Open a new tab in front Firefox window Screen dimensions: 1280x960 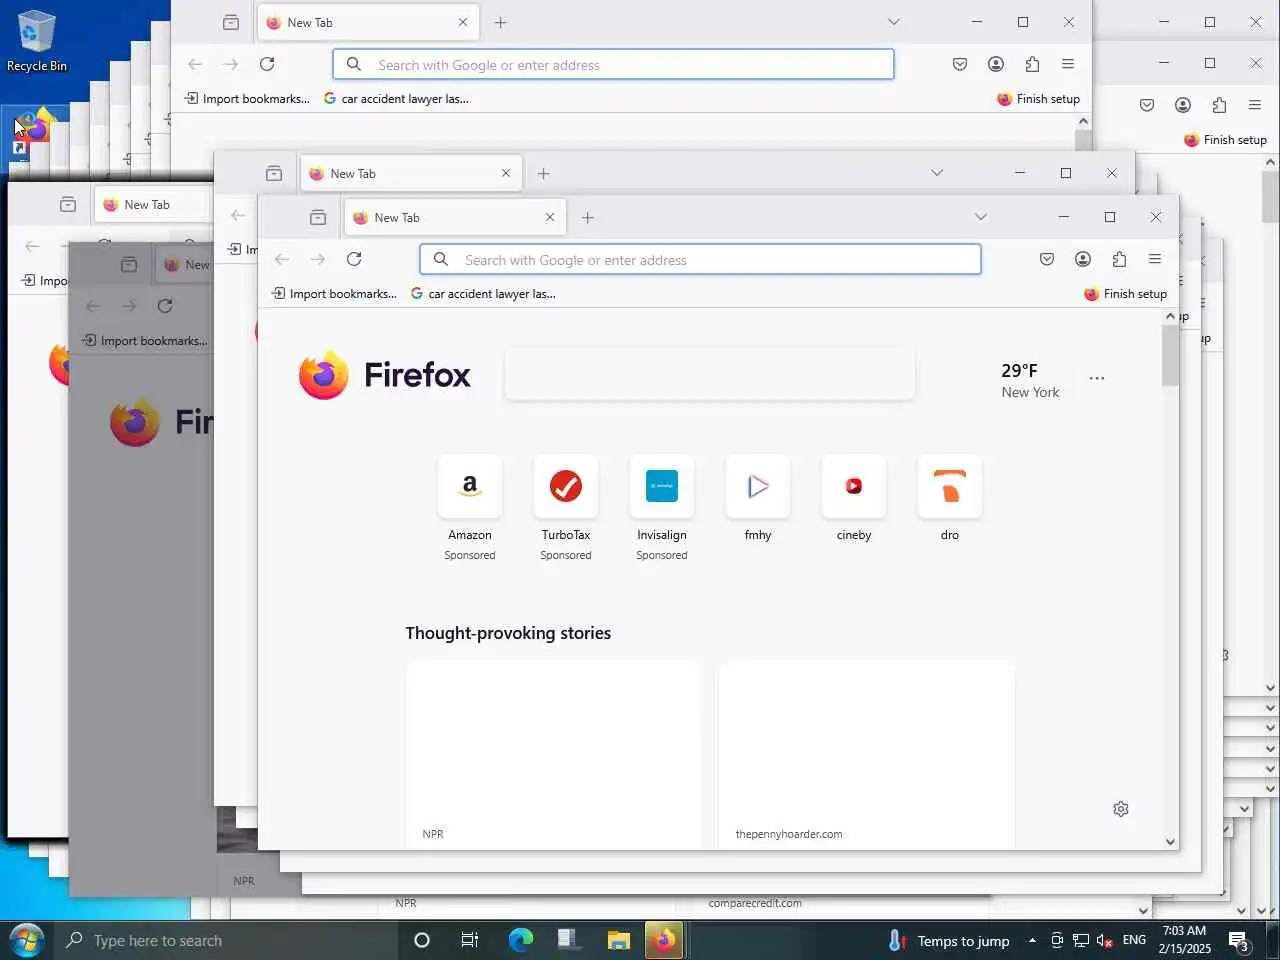pyautogui.click(x=588, y=217)
